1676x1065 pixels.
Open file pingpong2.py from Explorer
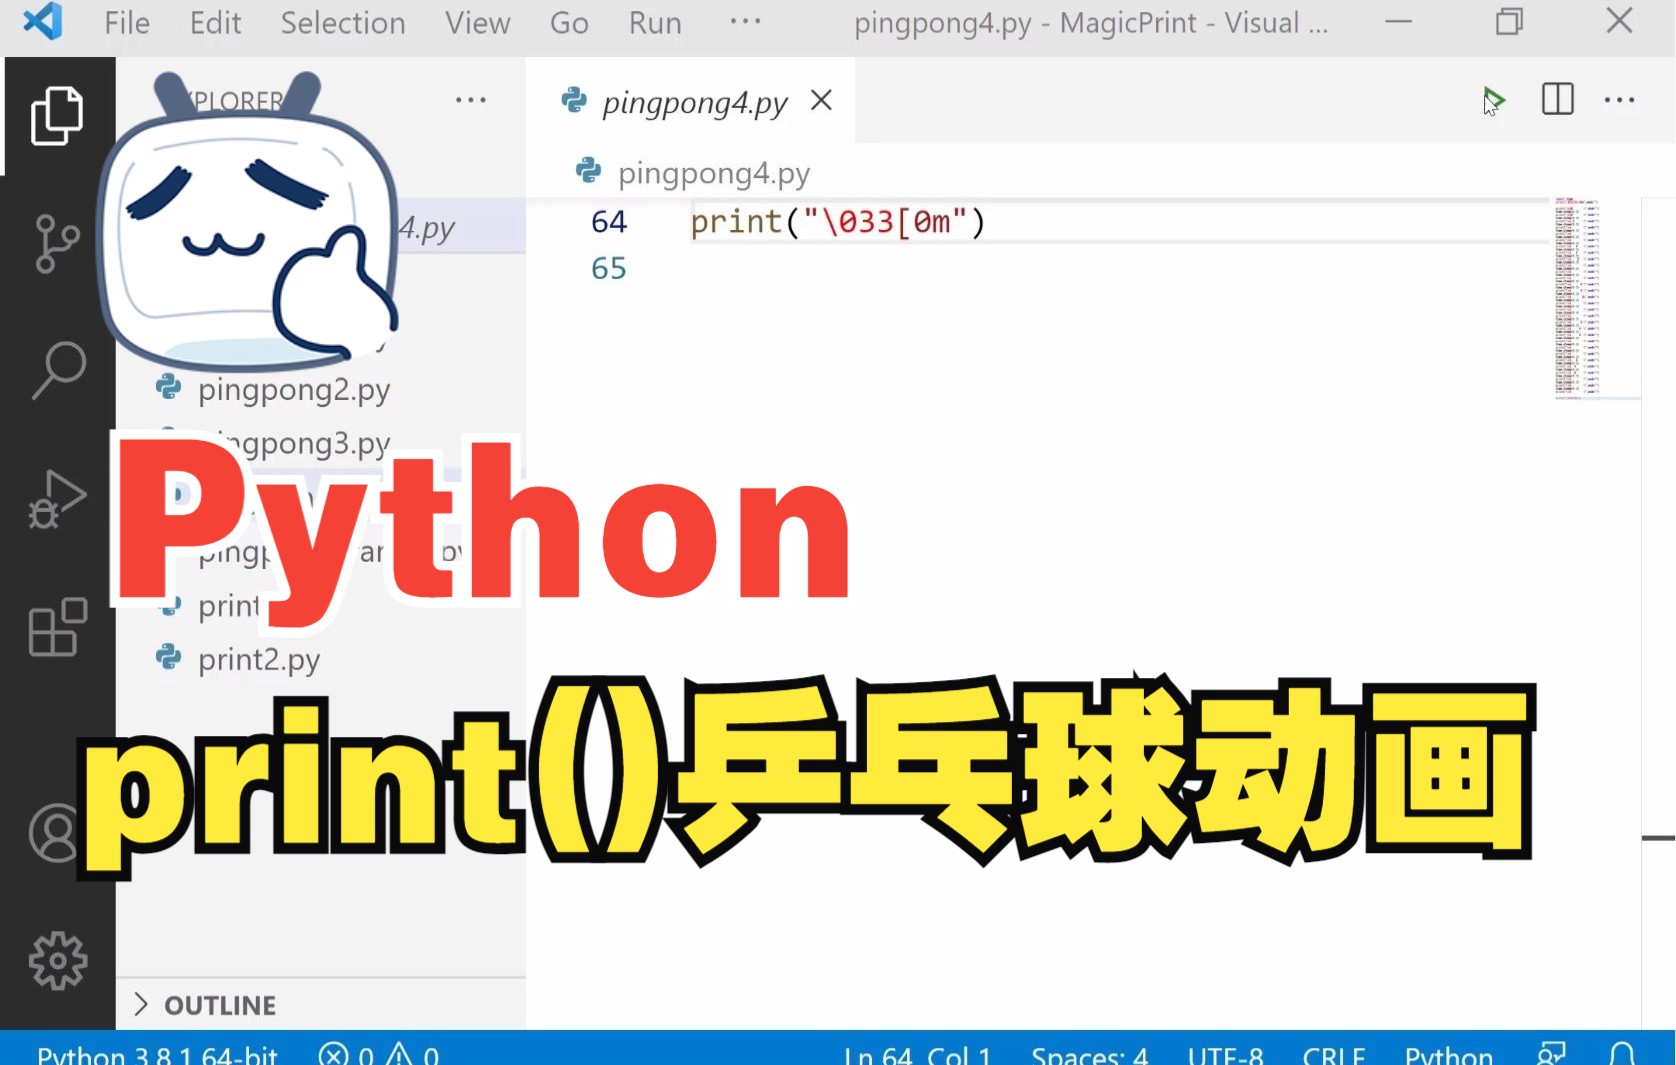292,390
